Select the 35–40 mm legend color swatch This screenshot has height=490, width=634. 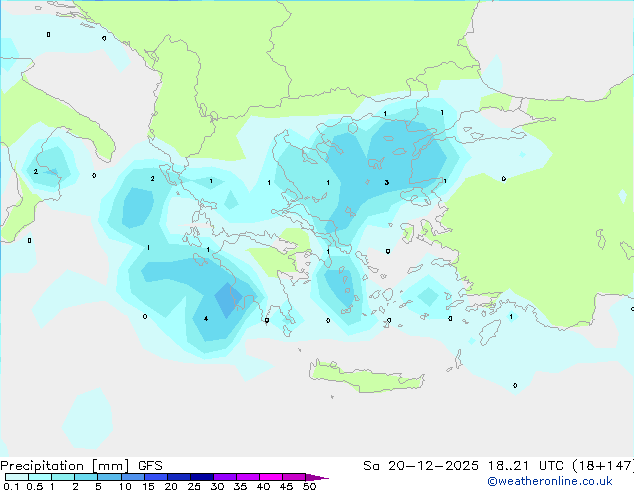click(x=247, y=477)
